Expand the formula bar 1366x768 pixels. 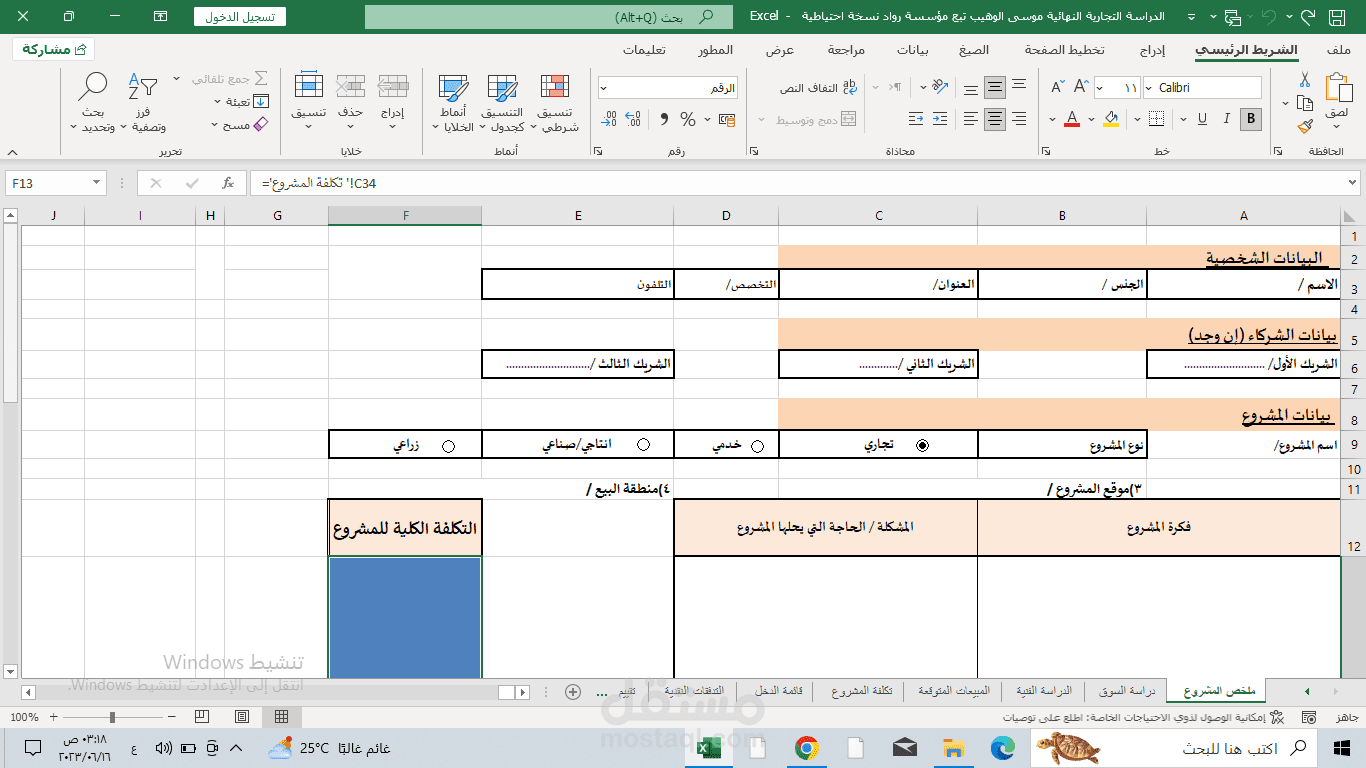[x=1353, y=183]
